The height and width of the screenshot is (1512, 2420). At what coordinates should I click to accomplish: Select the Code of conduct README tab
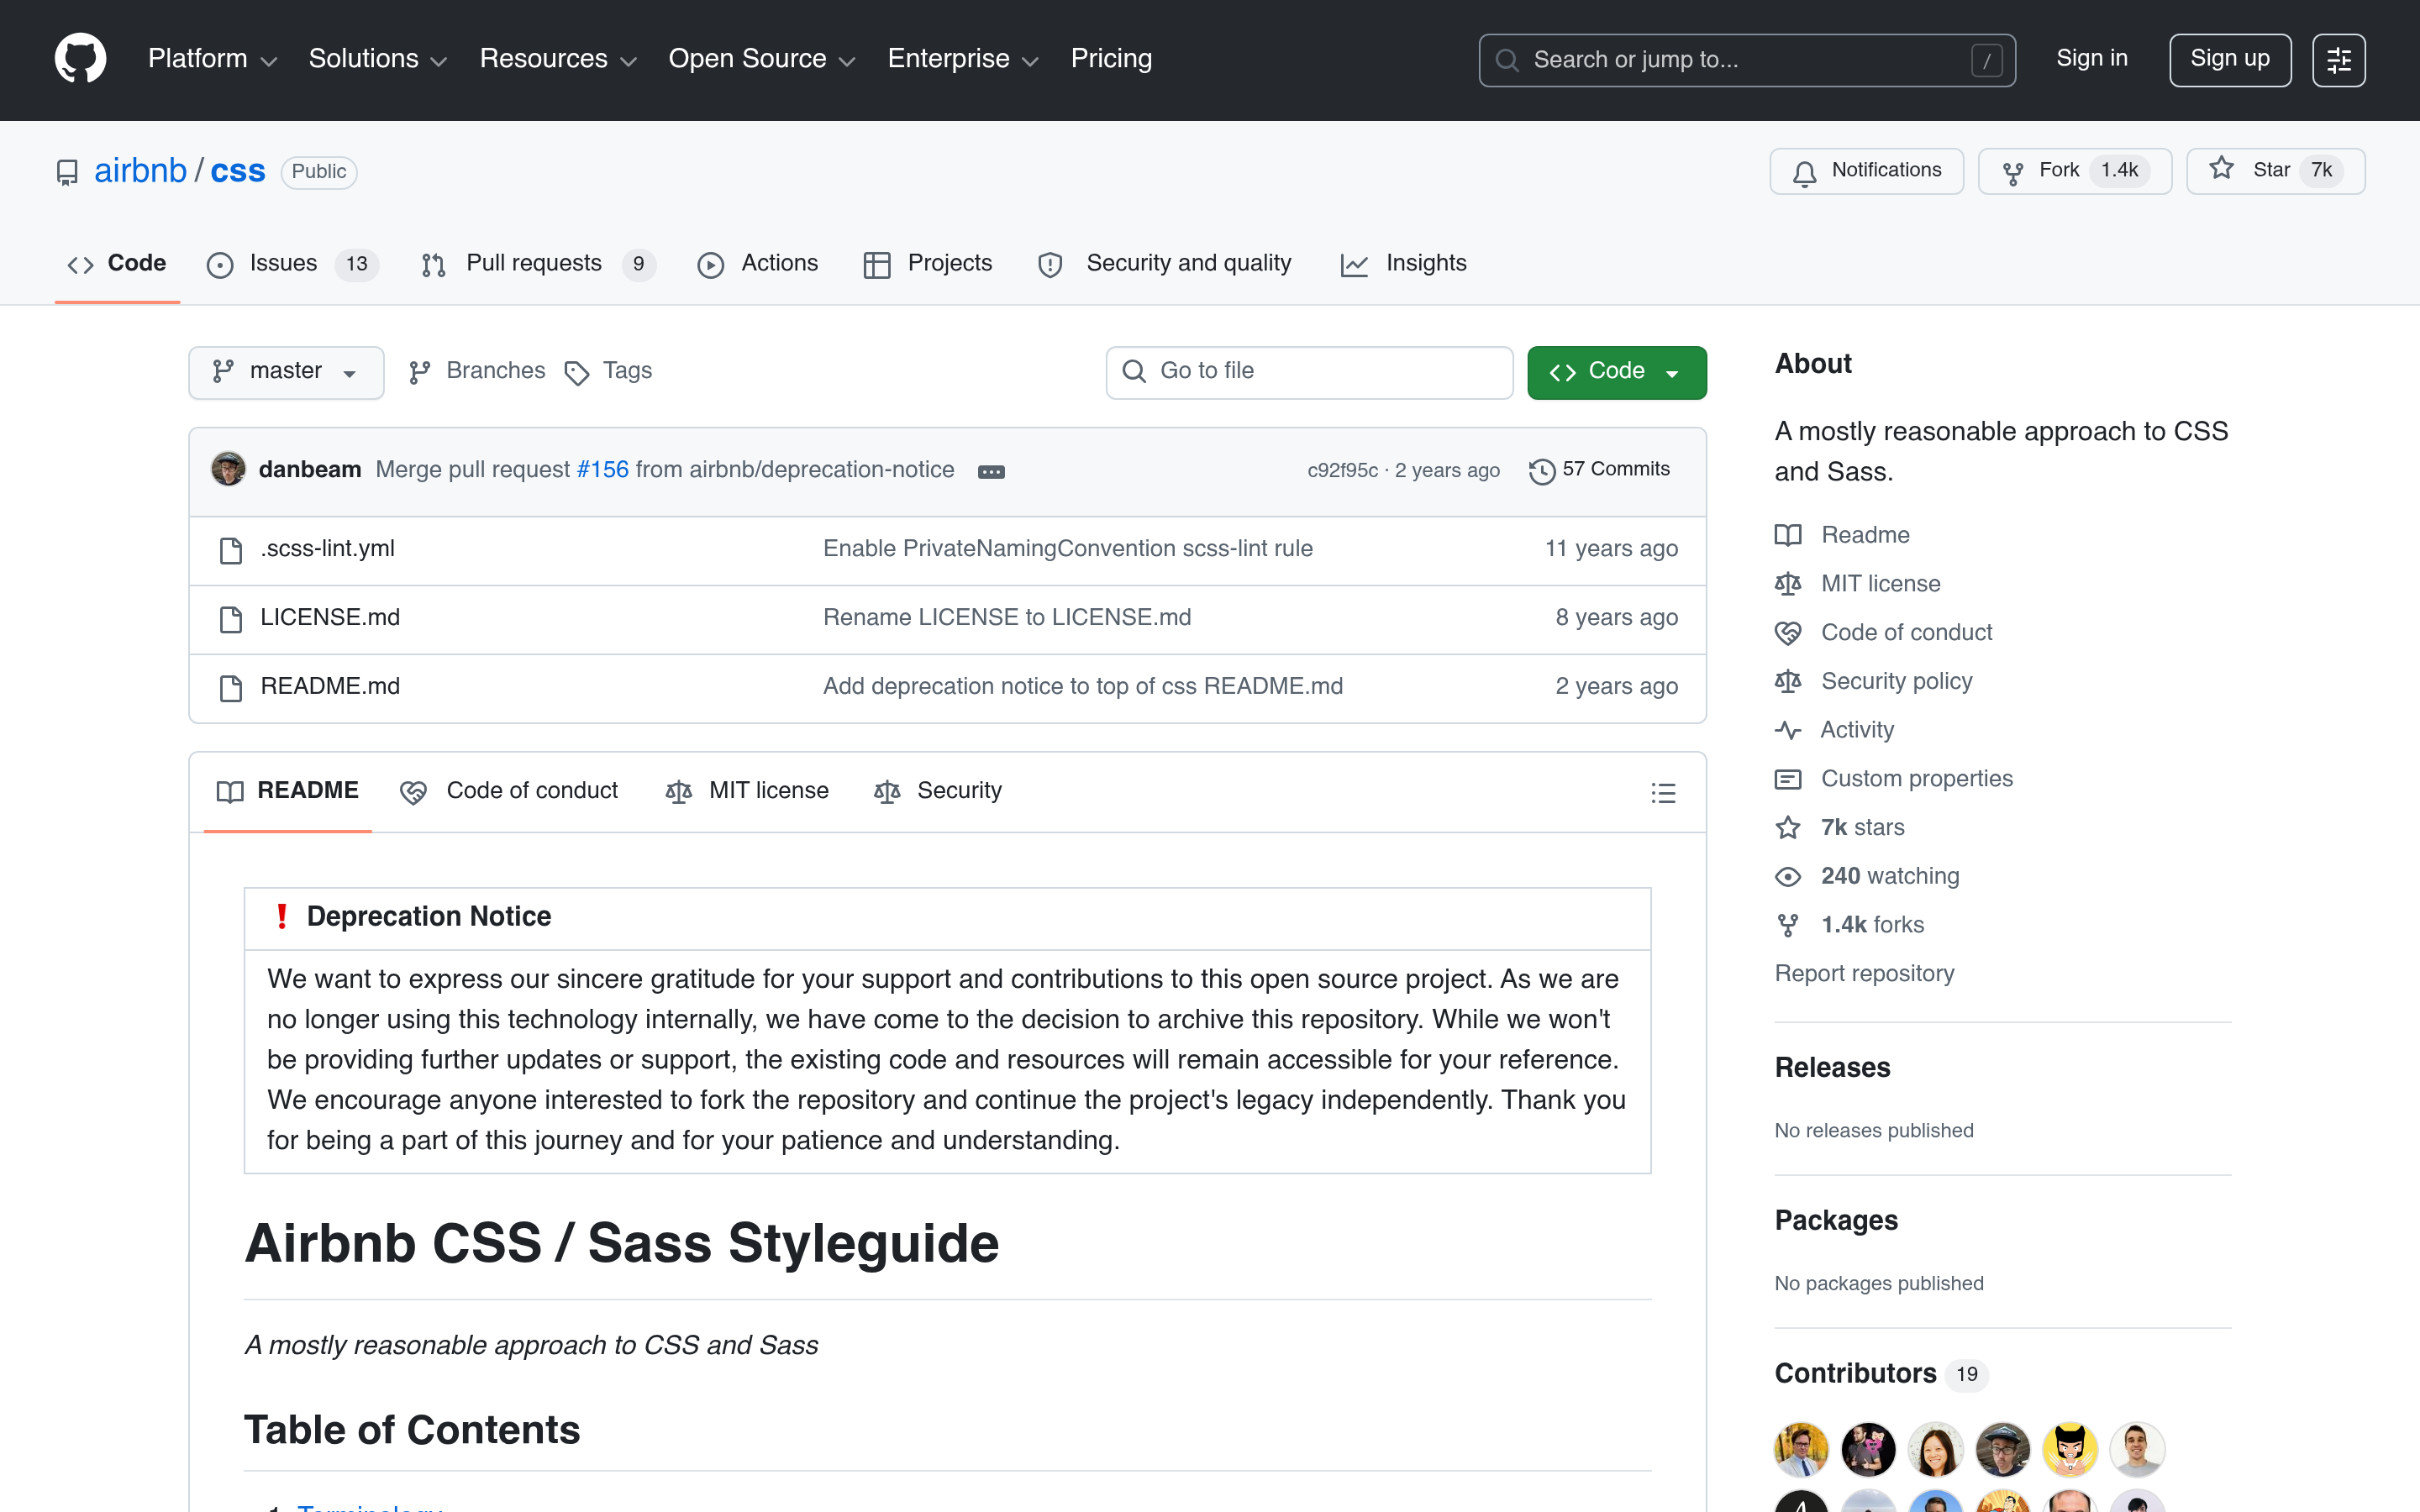click(x=509, y=791)
